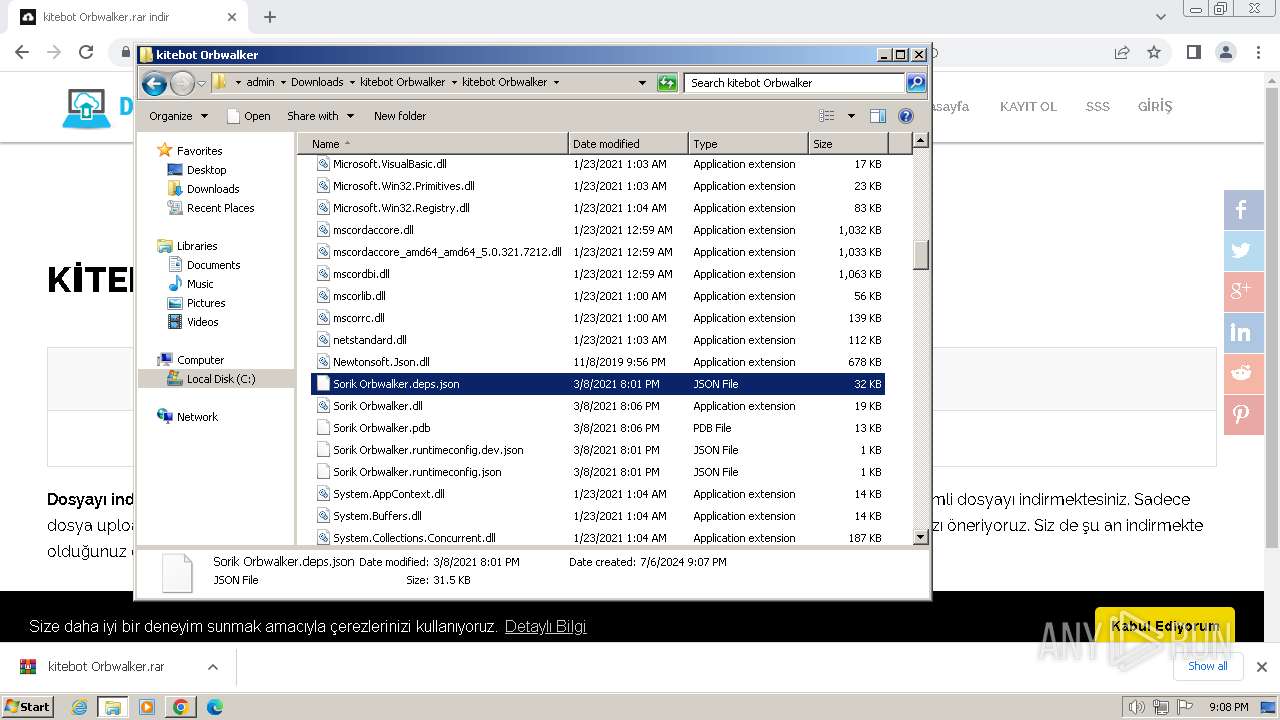
Task: Select Sorik Orbwalker.pdb file
Action: click(598, 428)
